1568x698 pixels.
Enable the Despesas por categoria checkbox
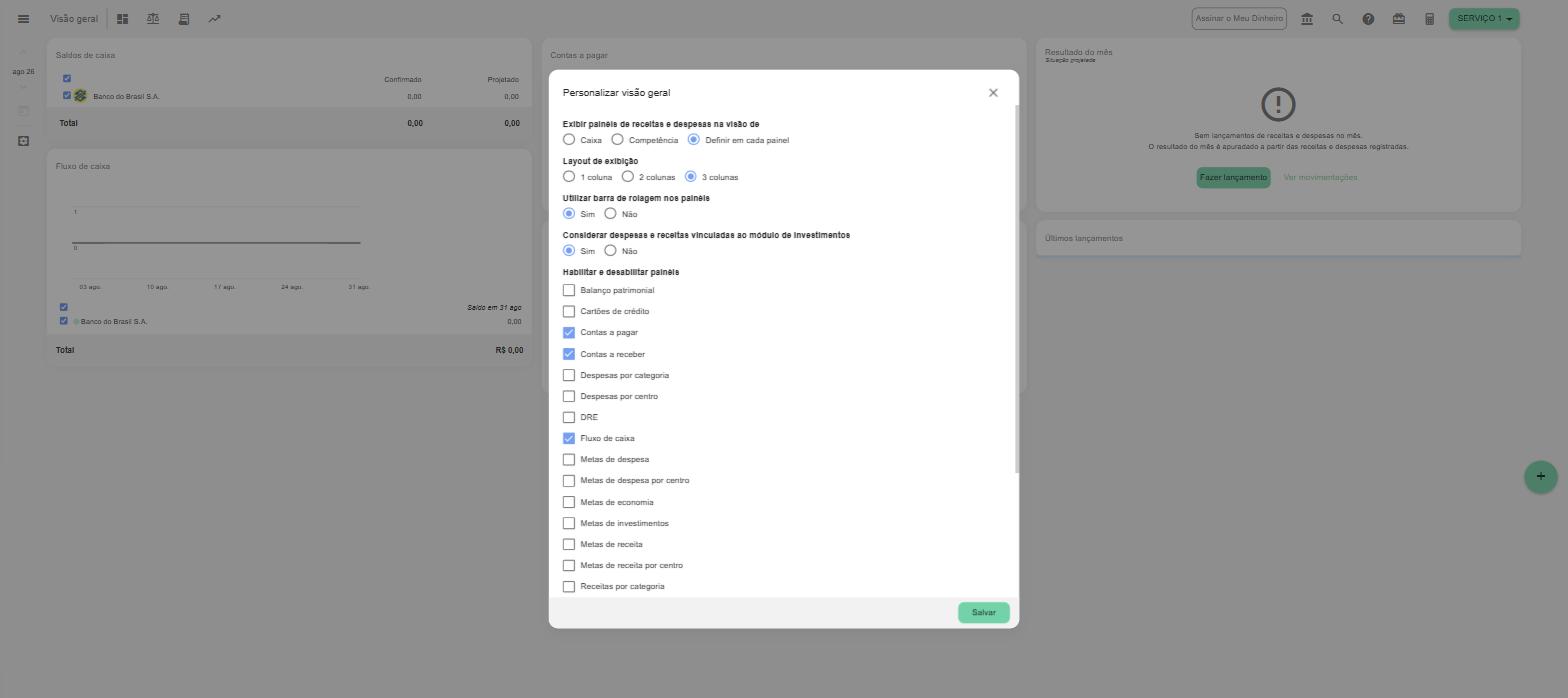pos(569,376)
